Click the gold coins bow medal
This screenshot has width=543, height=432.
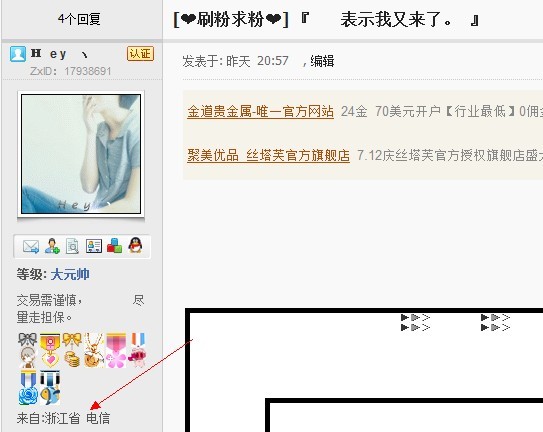click(x=72, y=350)
